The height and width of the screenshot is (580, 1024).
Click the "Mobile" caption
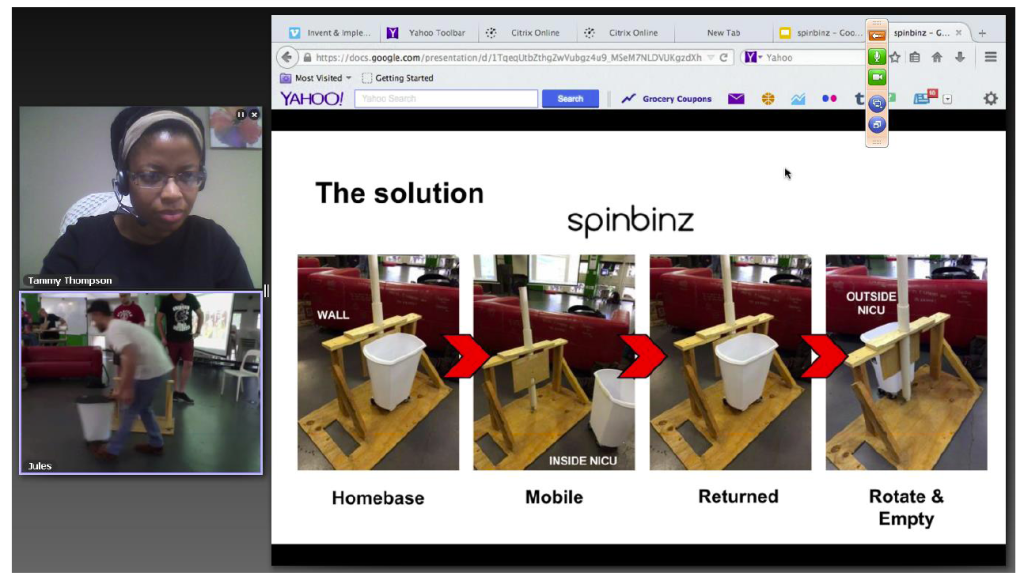tap(554, 497)
